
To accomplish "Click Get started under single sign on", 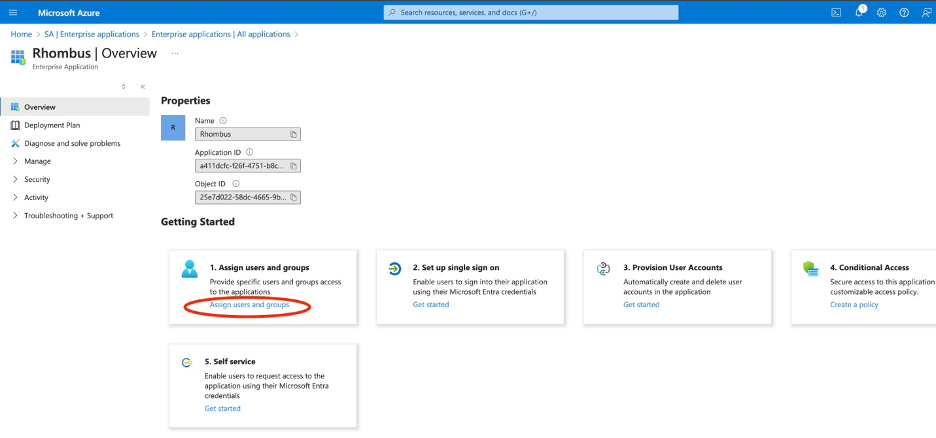I will [431, 305].
